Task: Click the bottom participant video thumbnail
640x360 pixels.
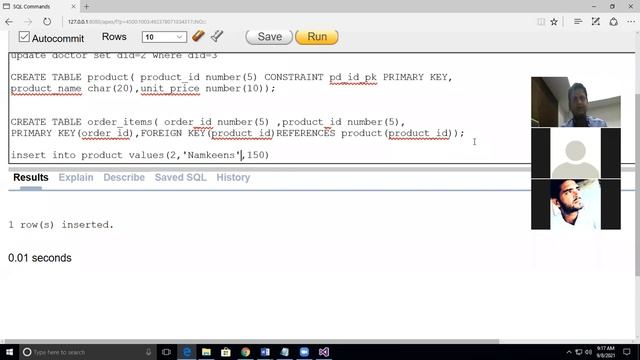Action: tap(576, 204)
